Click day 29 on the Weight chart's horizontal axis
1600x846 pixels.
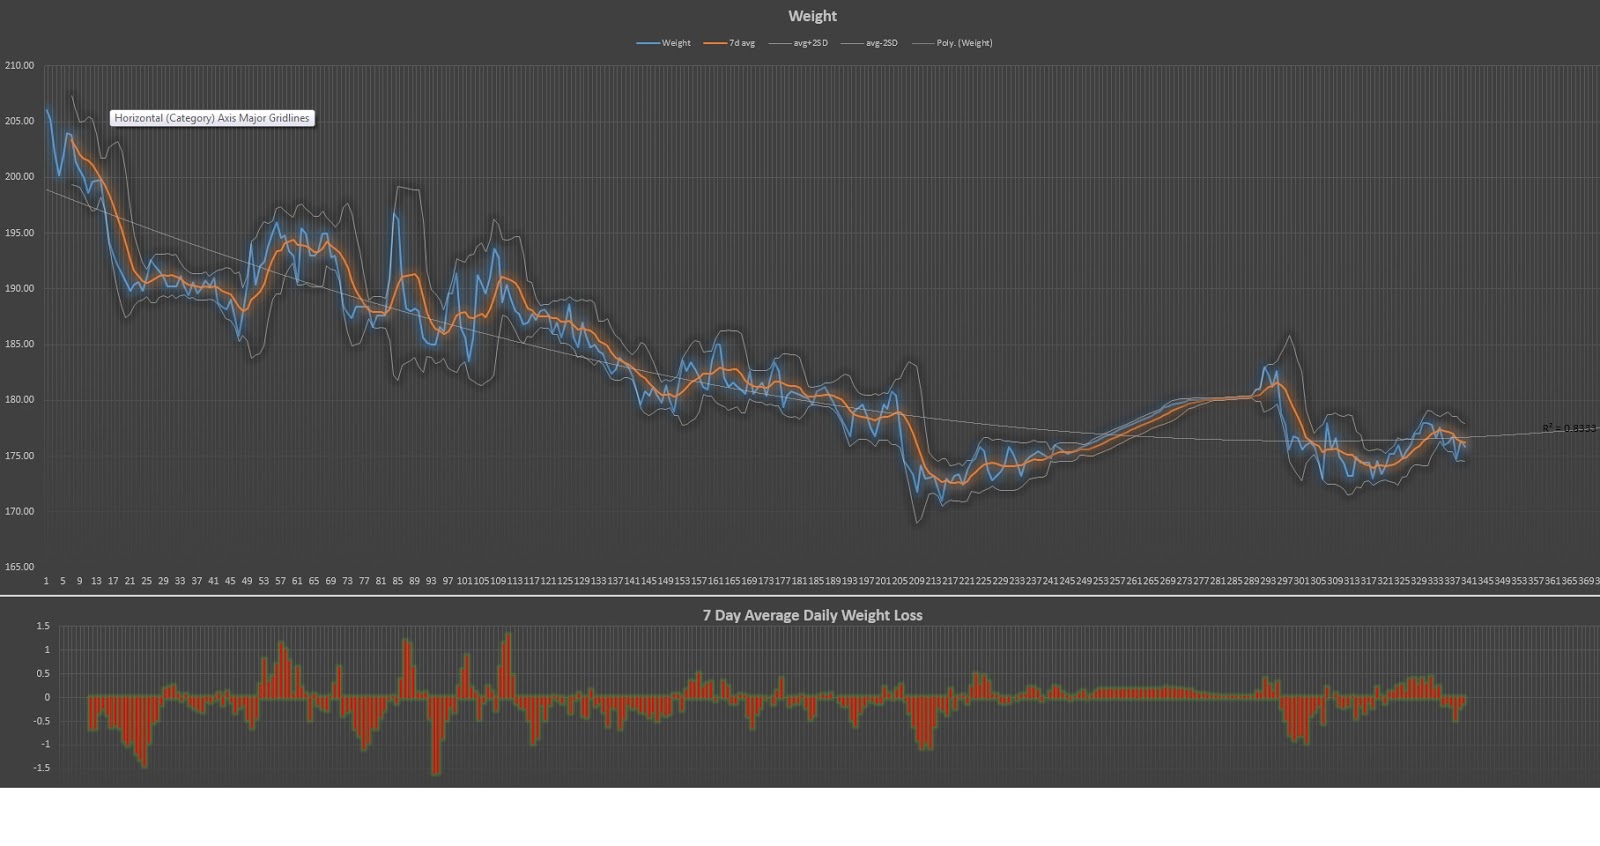point(163,581)
